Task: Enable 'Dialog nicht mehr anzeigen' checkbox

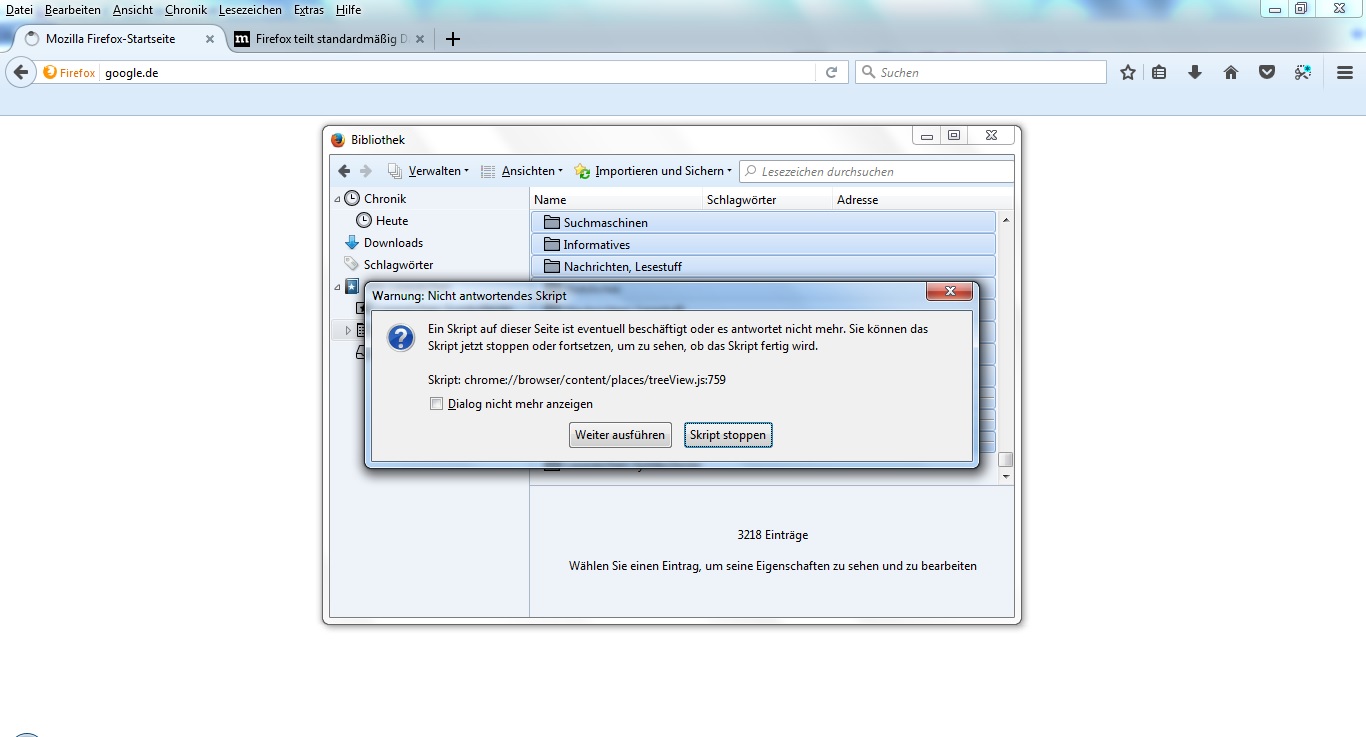Action: [x=436, y=404]
